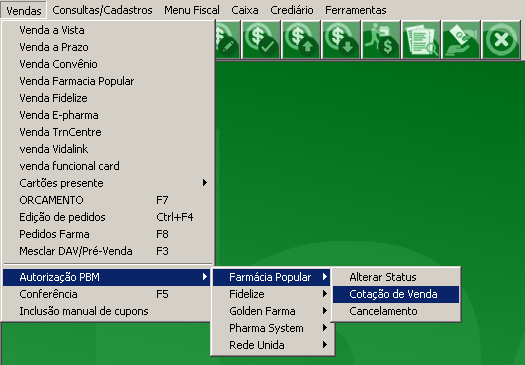The height and width of the screenshot is (365, 525).
Task: Open the Menu Fiscal menu
Action: 192,10
